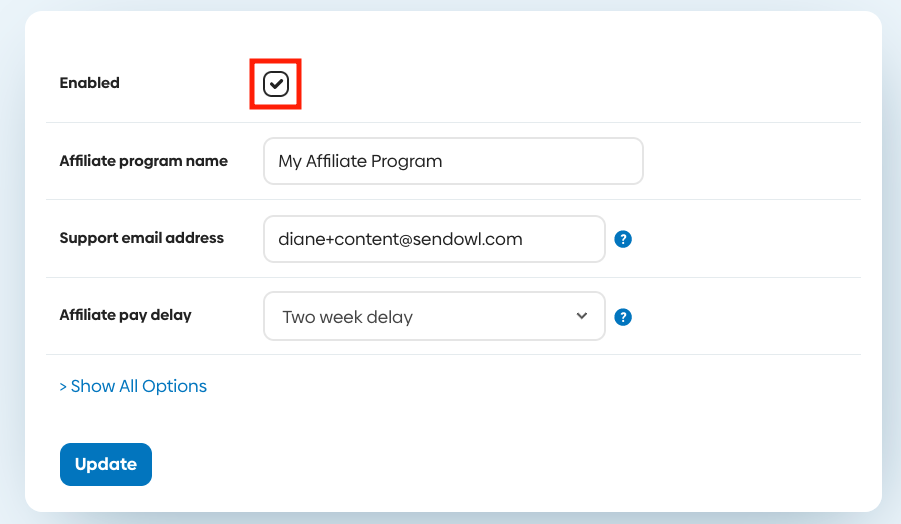Click empty area right of Update button
This screenshot has width=901, height=524.
click(x=460, y=464)
